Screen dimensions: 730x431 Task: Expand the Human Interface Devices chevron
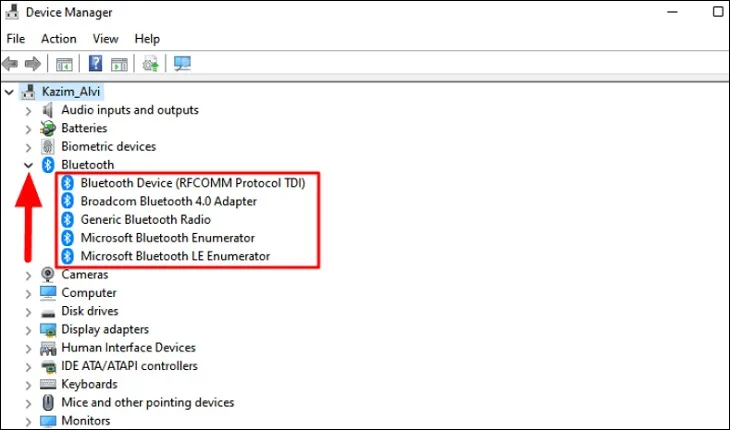click(28, 349)
